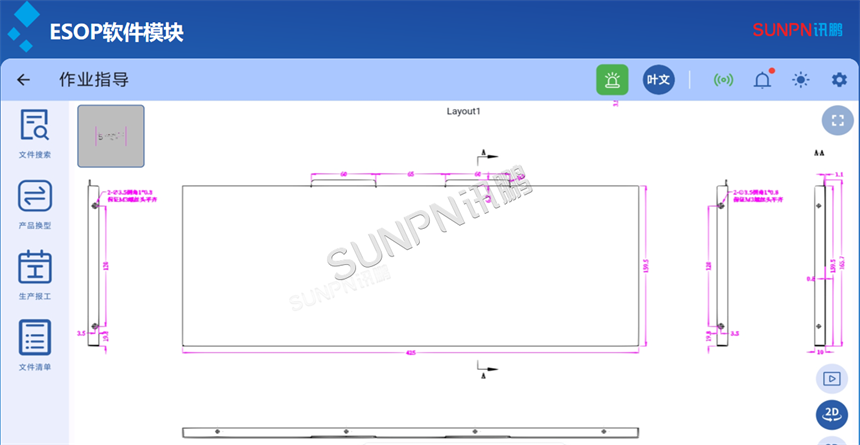Play the instruction video
This screenshot has height=445, width=860.
pyautogui.click(x=831, y=378)
